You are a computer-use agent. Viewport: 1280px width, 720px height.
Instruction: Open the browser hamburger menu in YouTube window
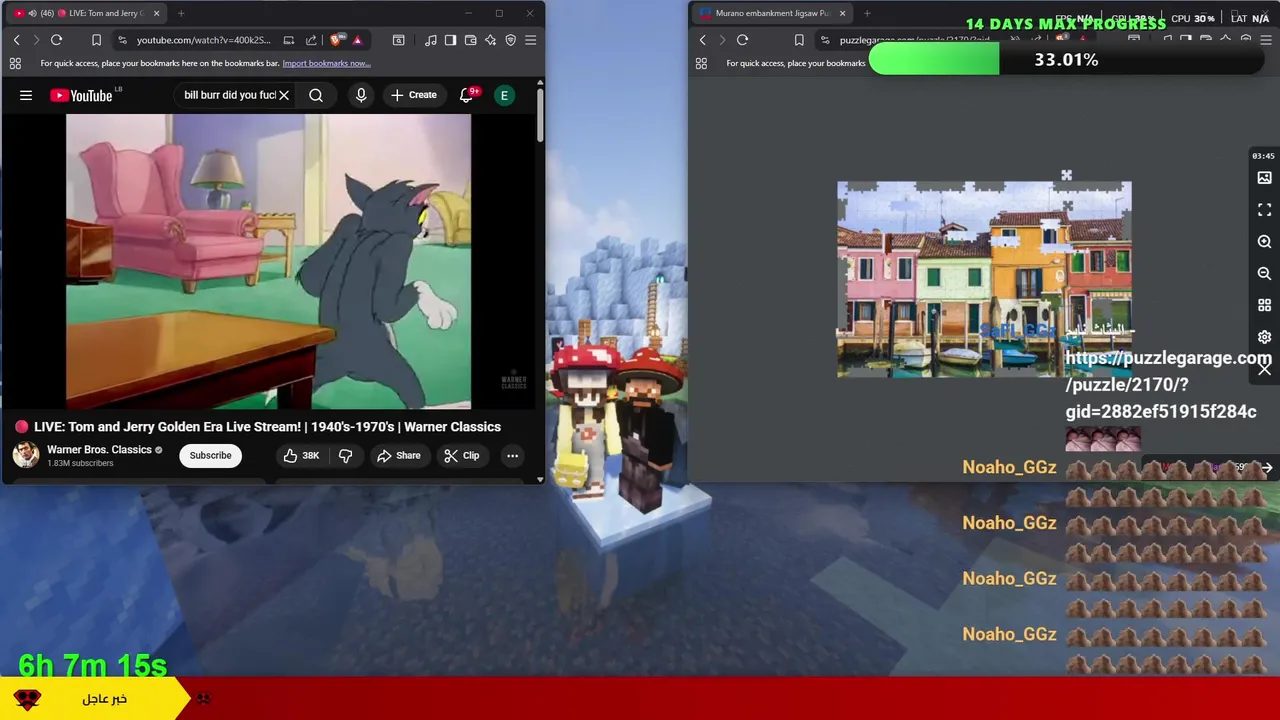[x=530, y=40]
